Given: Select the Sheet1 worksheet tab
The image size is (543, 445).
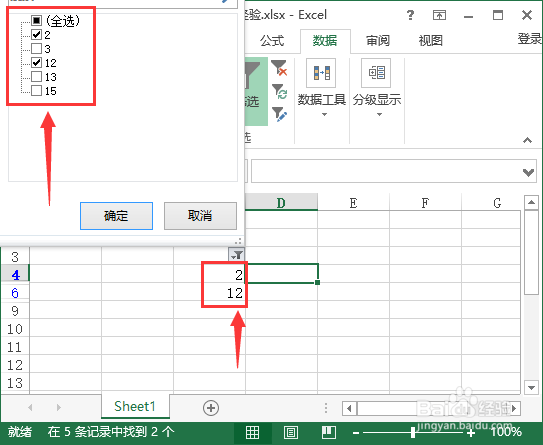Looking at the screenshot, I should (x=135, y=407).
